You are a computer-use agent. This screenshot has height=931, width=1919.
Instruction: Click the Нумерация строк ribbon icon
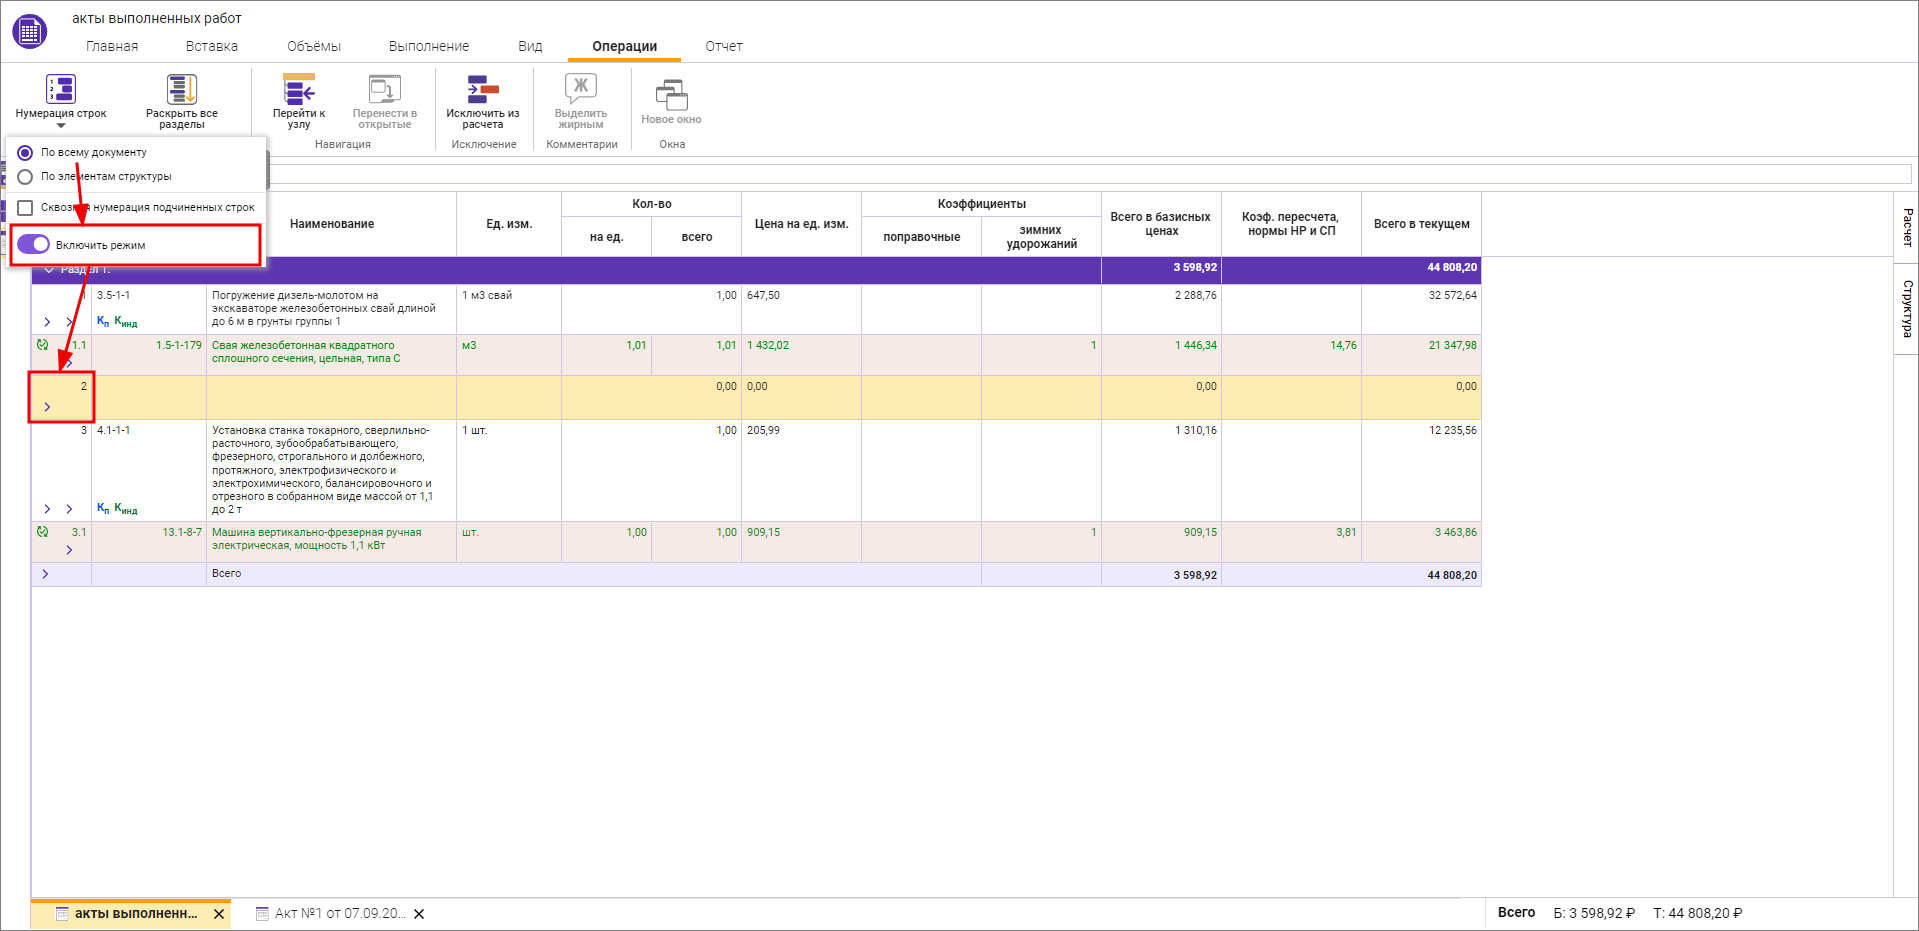pos(61,90)
